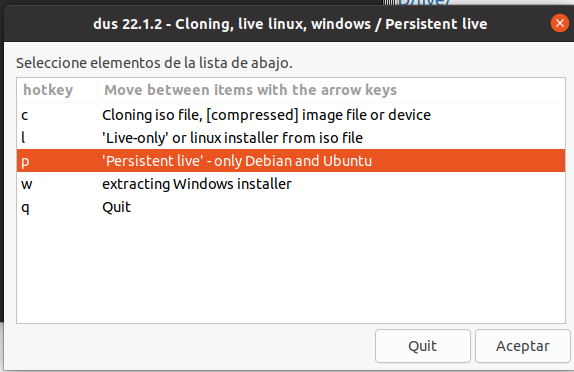The height and width of the screenshot is (372, 574).
Task: Click the empty area below list items
Action: coord(291,270)
